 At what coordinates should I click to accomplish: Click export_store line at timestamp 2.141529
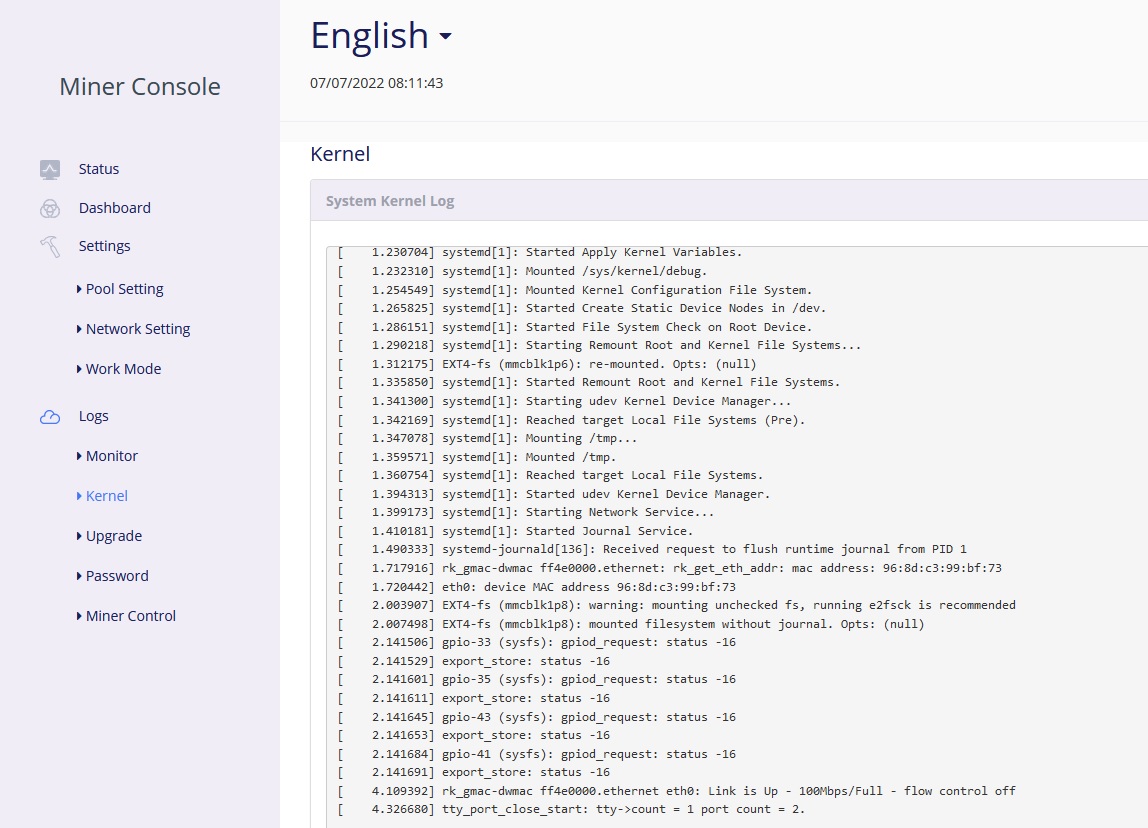point(474,661)
